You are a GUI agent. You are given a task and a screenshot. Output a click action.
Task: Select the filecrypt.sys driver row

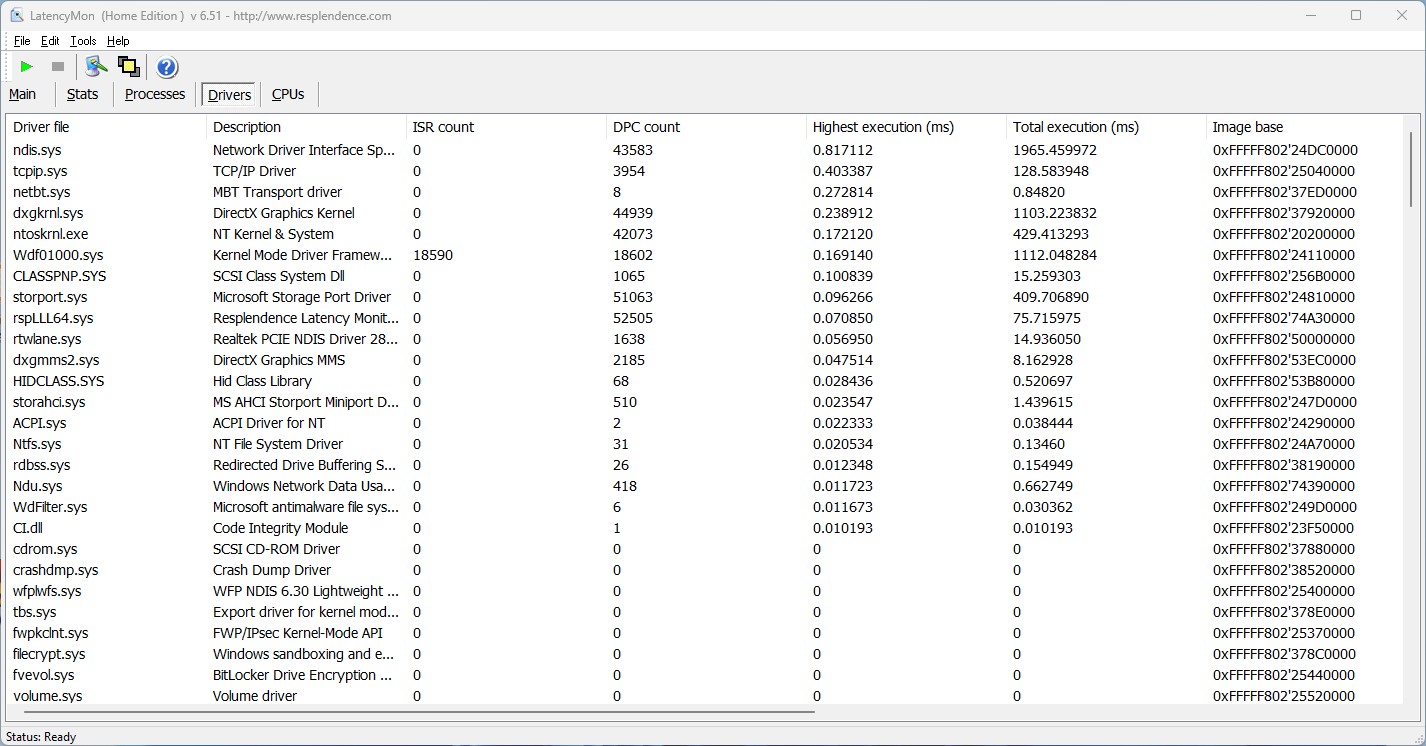(x=705, y=654)
